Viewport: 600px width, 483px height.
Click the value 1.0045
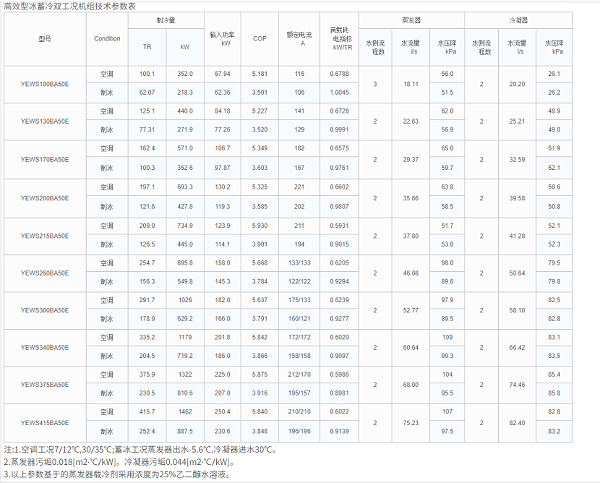(339, 92)
